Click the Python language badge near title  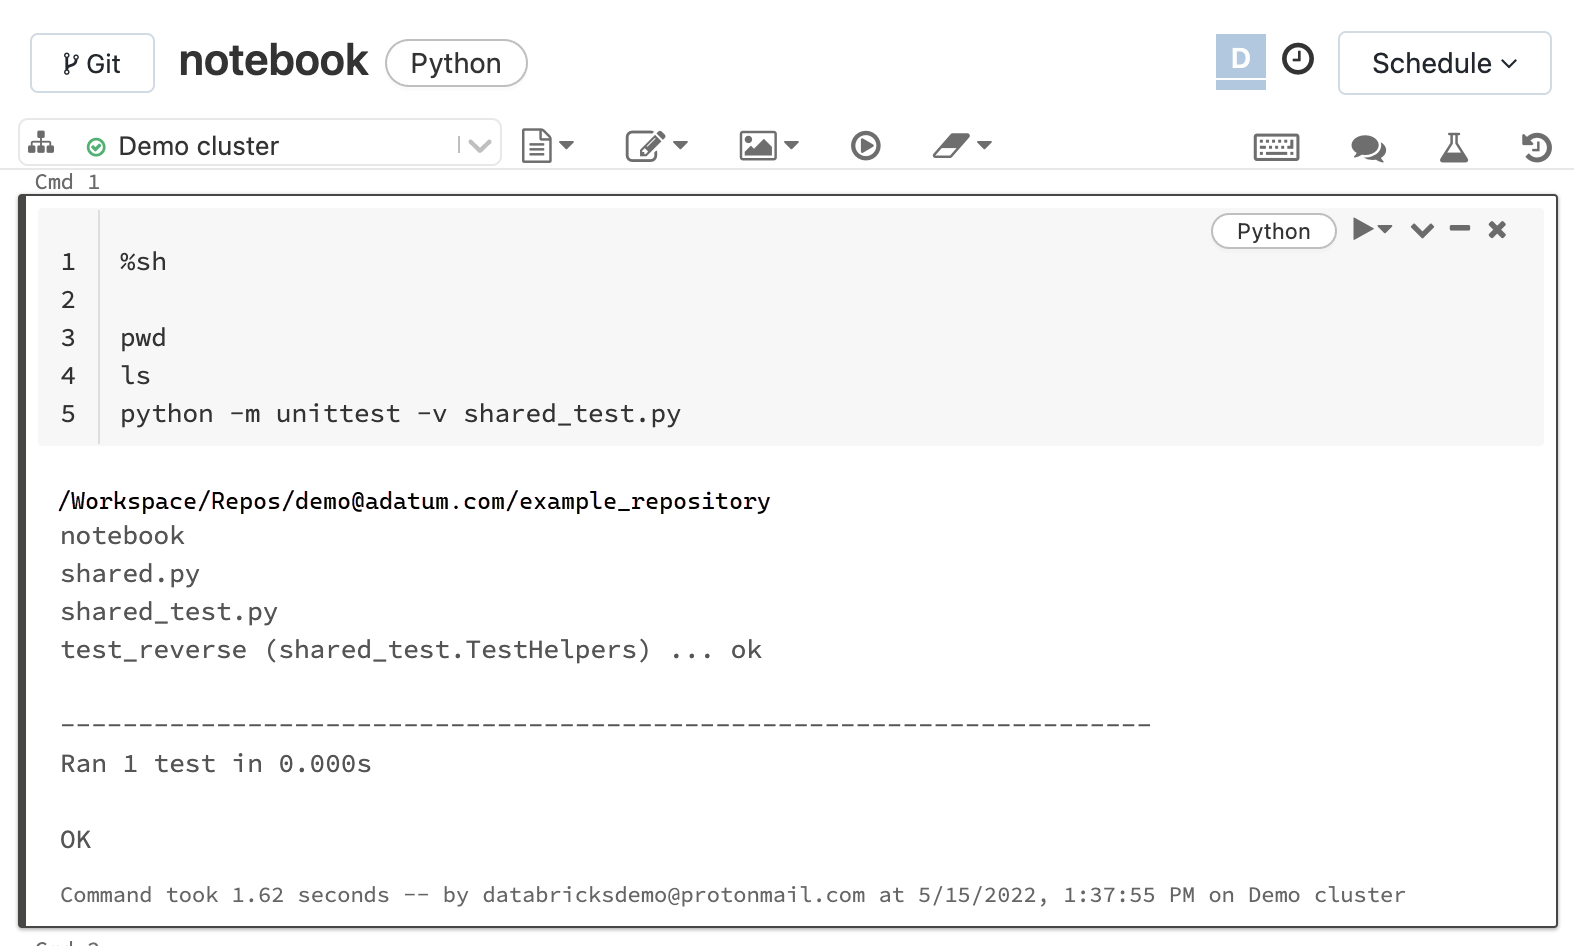pos(456,63)
